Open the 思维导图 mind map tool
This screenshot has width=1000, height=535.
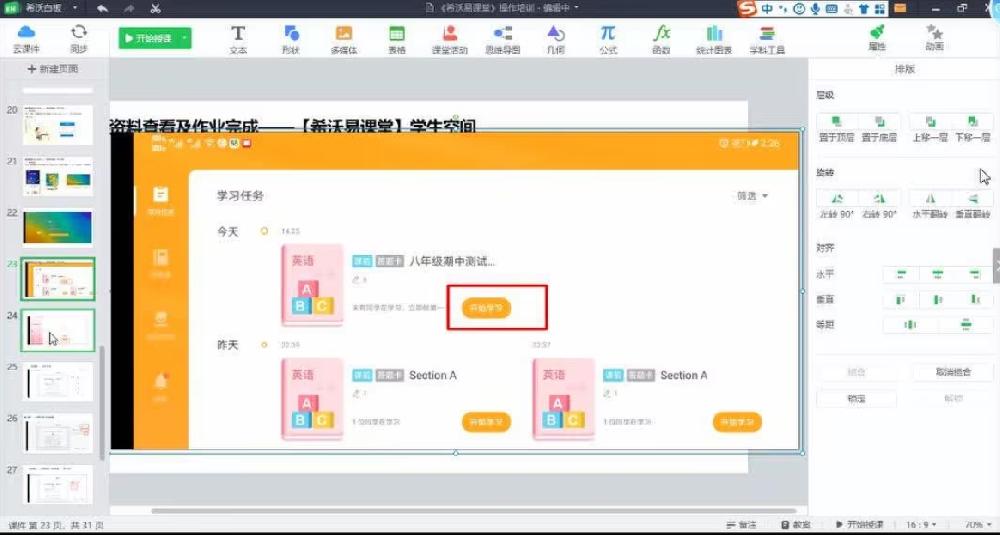coord(503,40)
